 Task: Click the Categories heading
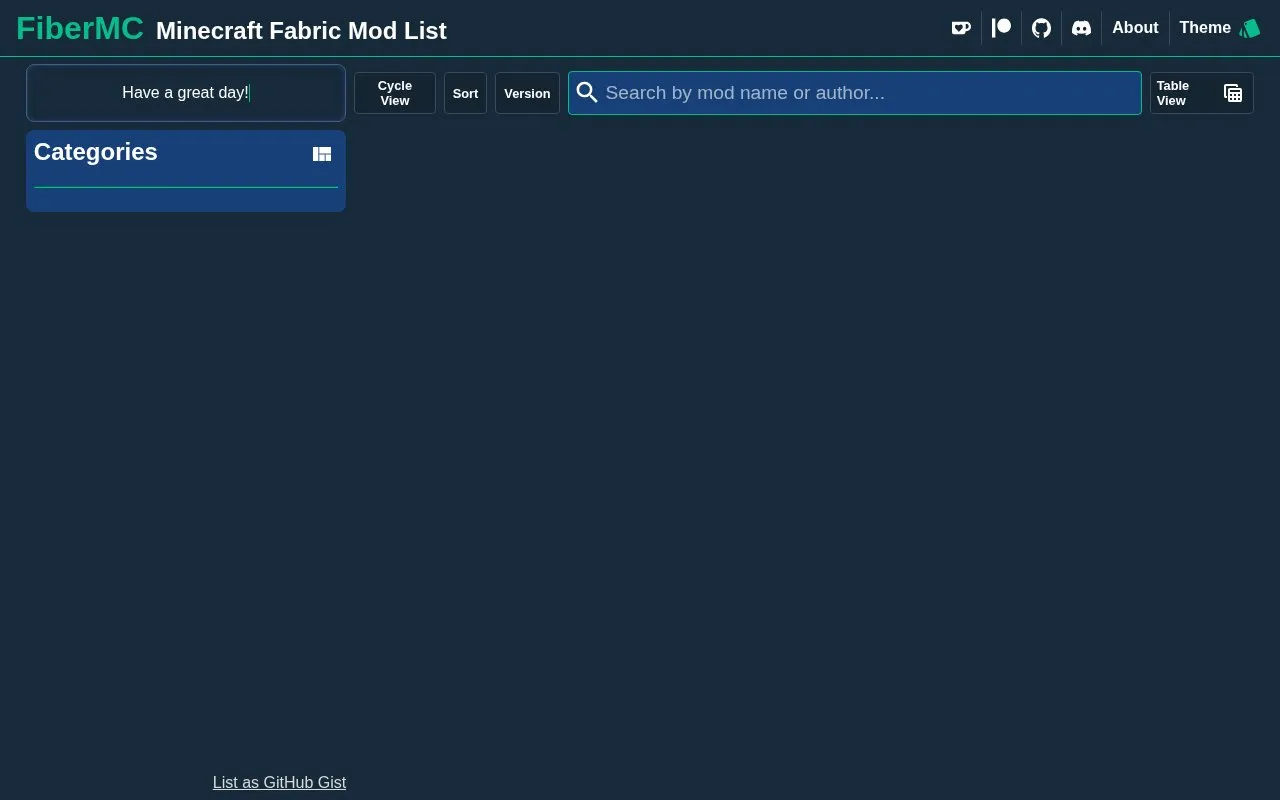(x=96, y=152)
